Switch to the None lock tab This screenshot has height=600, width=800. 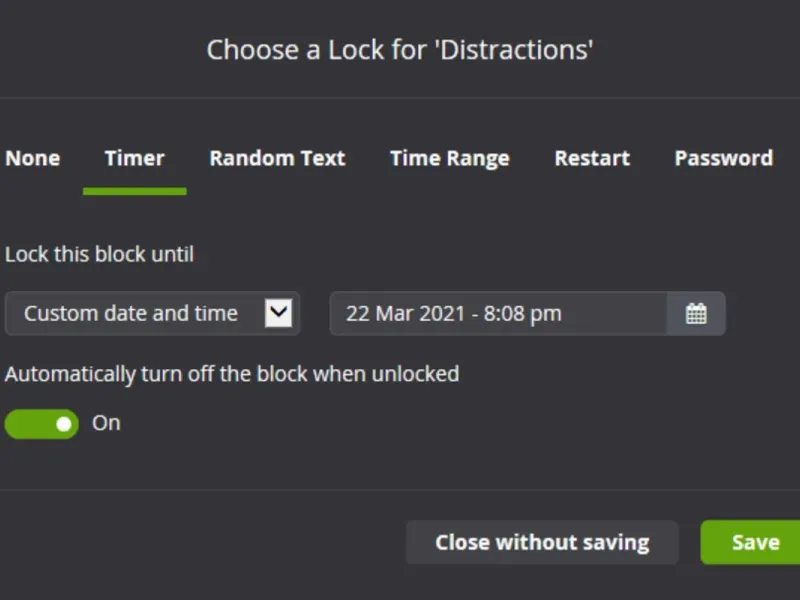33,158
